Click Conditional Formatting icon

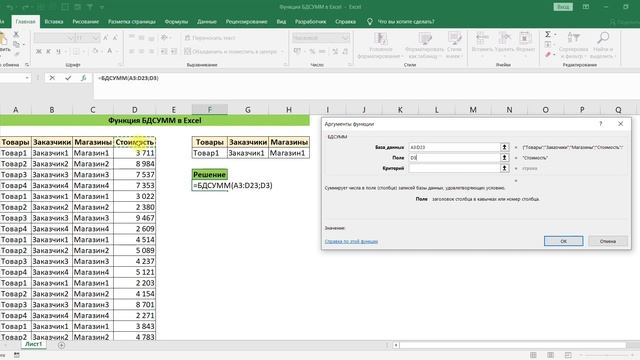[x=380, y=39]
